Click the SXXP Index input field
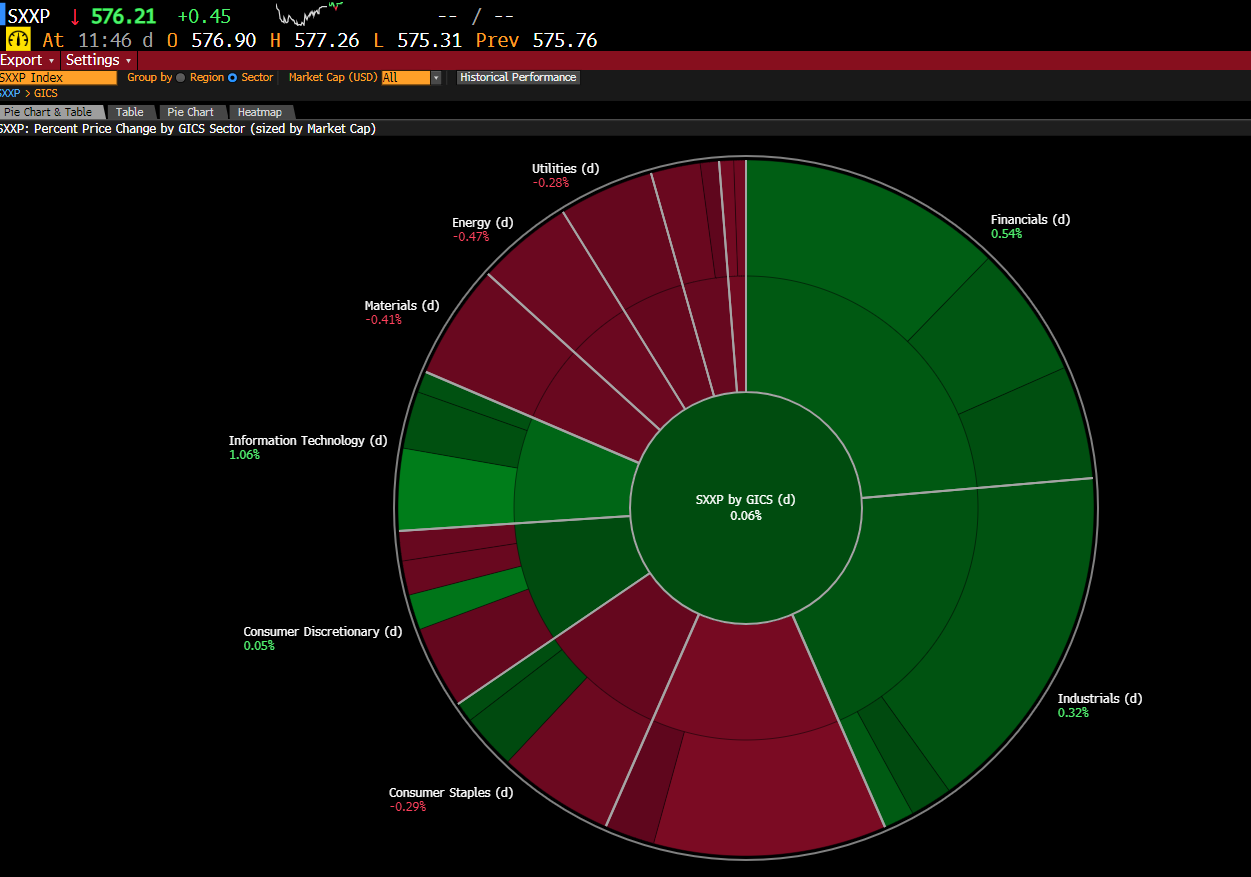1251x877 pixels. point(58,77)
